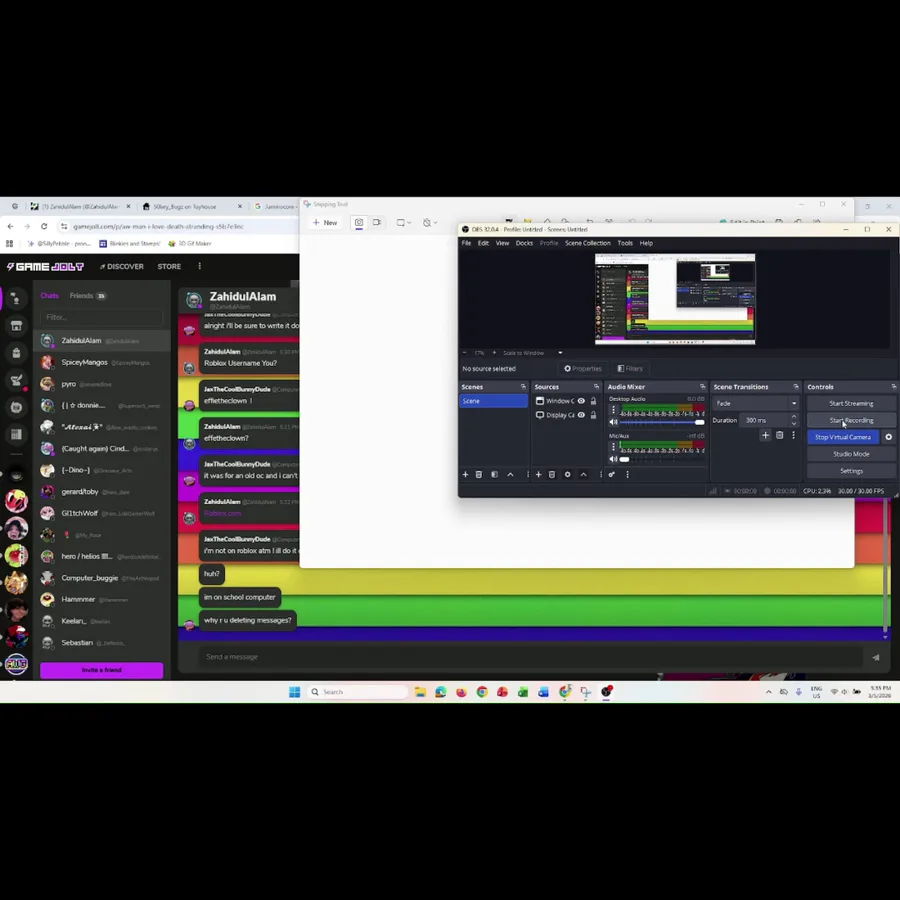Mute Mic/Aux speaker icon

tap(614, 459)
